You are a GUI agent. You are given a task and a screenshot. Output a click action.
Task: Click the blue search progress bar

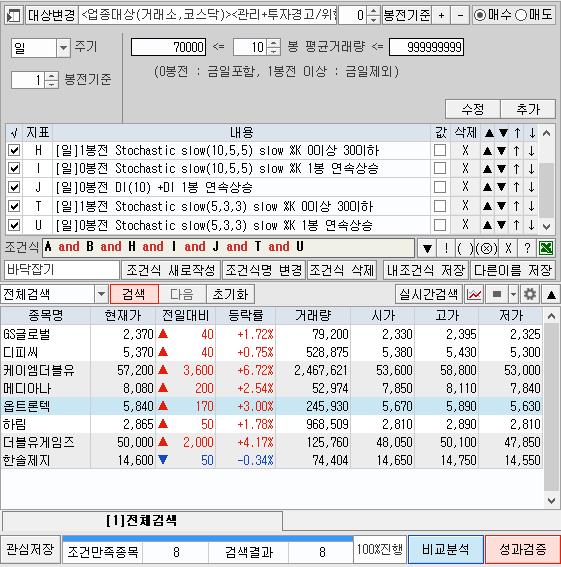pos(207,538)
